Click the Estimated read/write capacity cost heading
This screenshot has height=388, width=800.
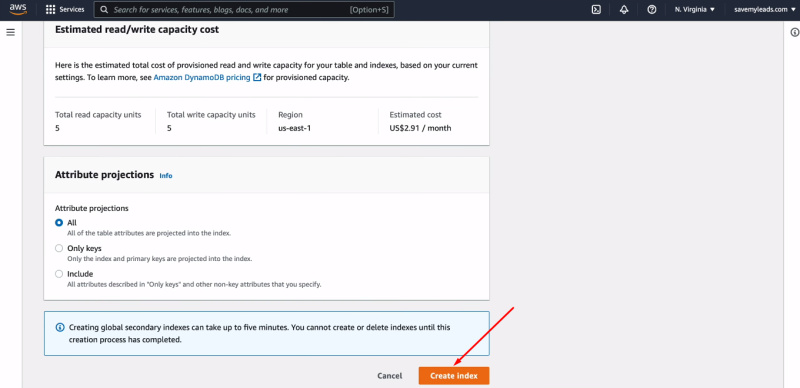click(137, 30)
